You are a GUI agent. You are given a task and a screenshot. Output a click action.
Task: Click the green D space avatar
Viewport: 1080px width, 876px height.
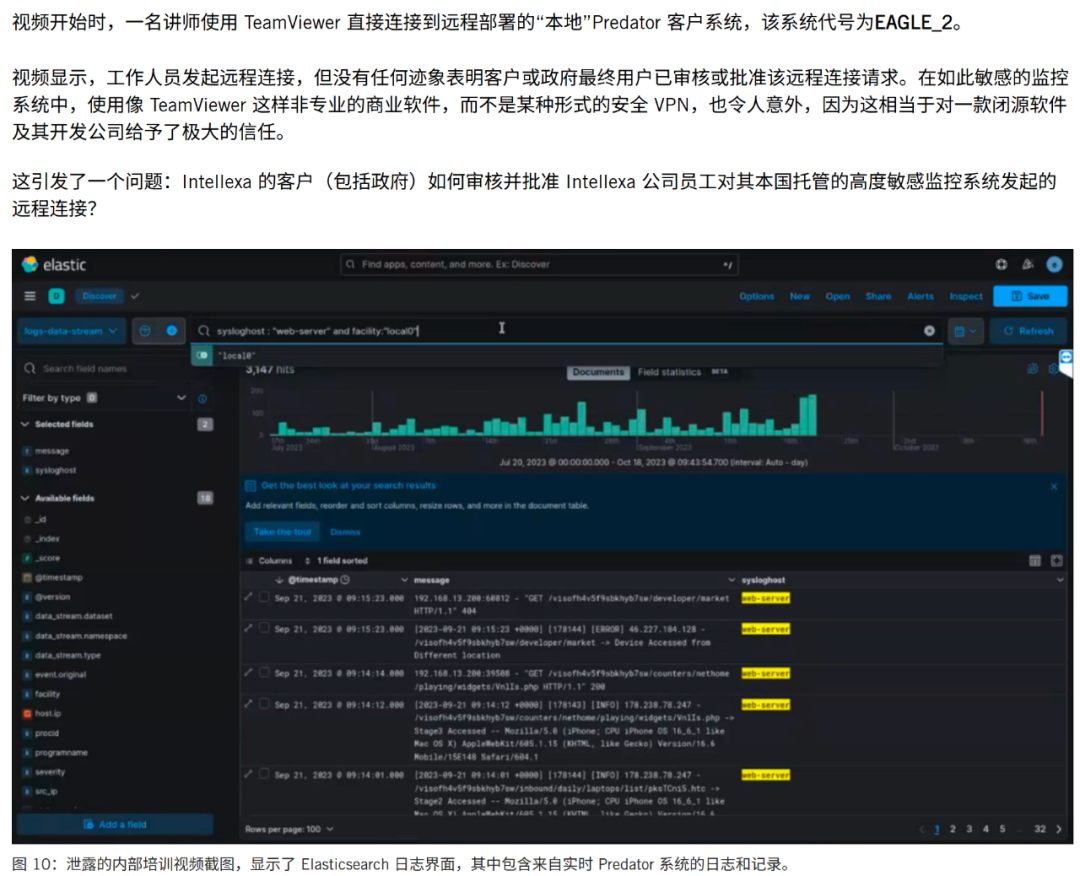[56, 296]
